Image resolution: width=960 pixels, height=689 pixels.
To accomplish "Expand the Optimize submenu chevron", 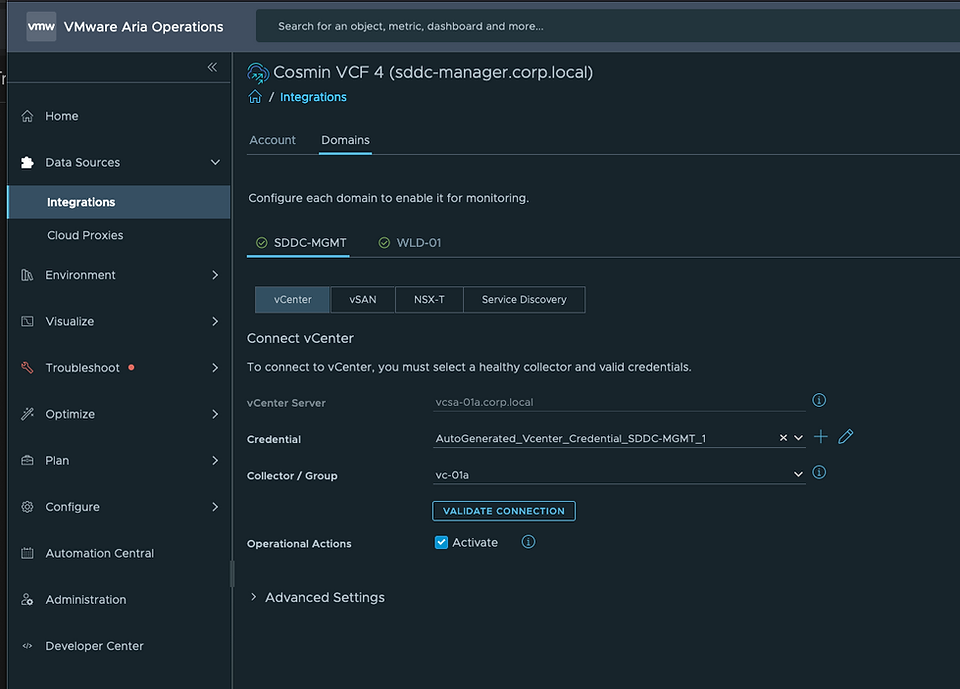I will point(215,414).
